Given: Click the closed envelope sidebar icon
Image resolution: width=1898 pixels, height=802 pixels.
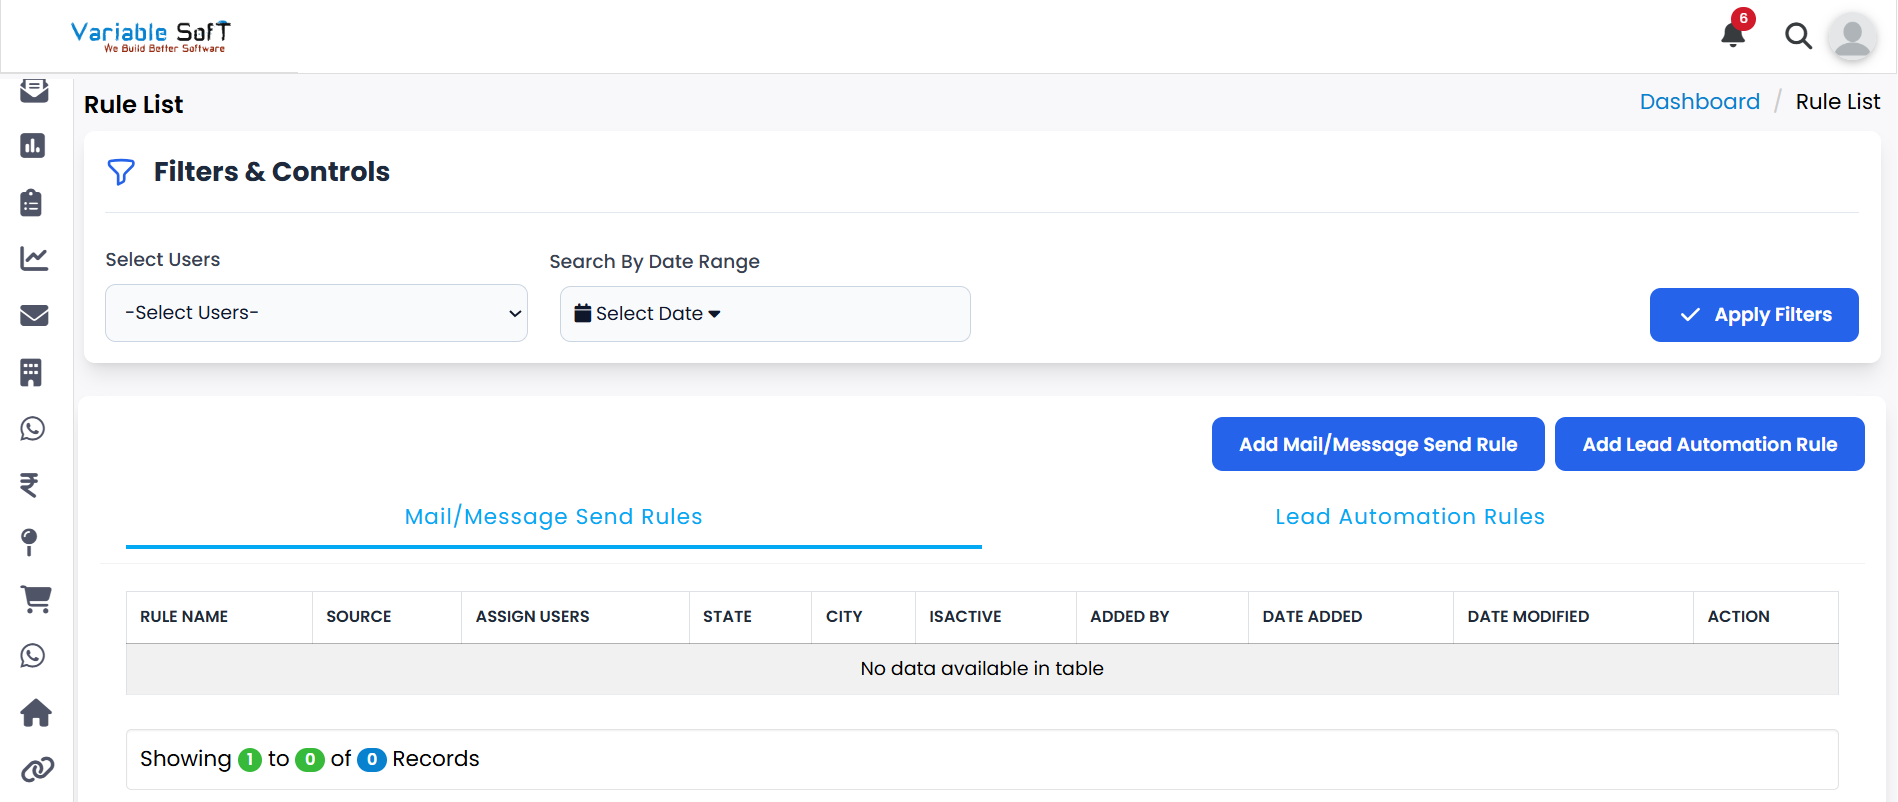Looking at the screenshot, I should pyautogui.click(x=34, y=316).
